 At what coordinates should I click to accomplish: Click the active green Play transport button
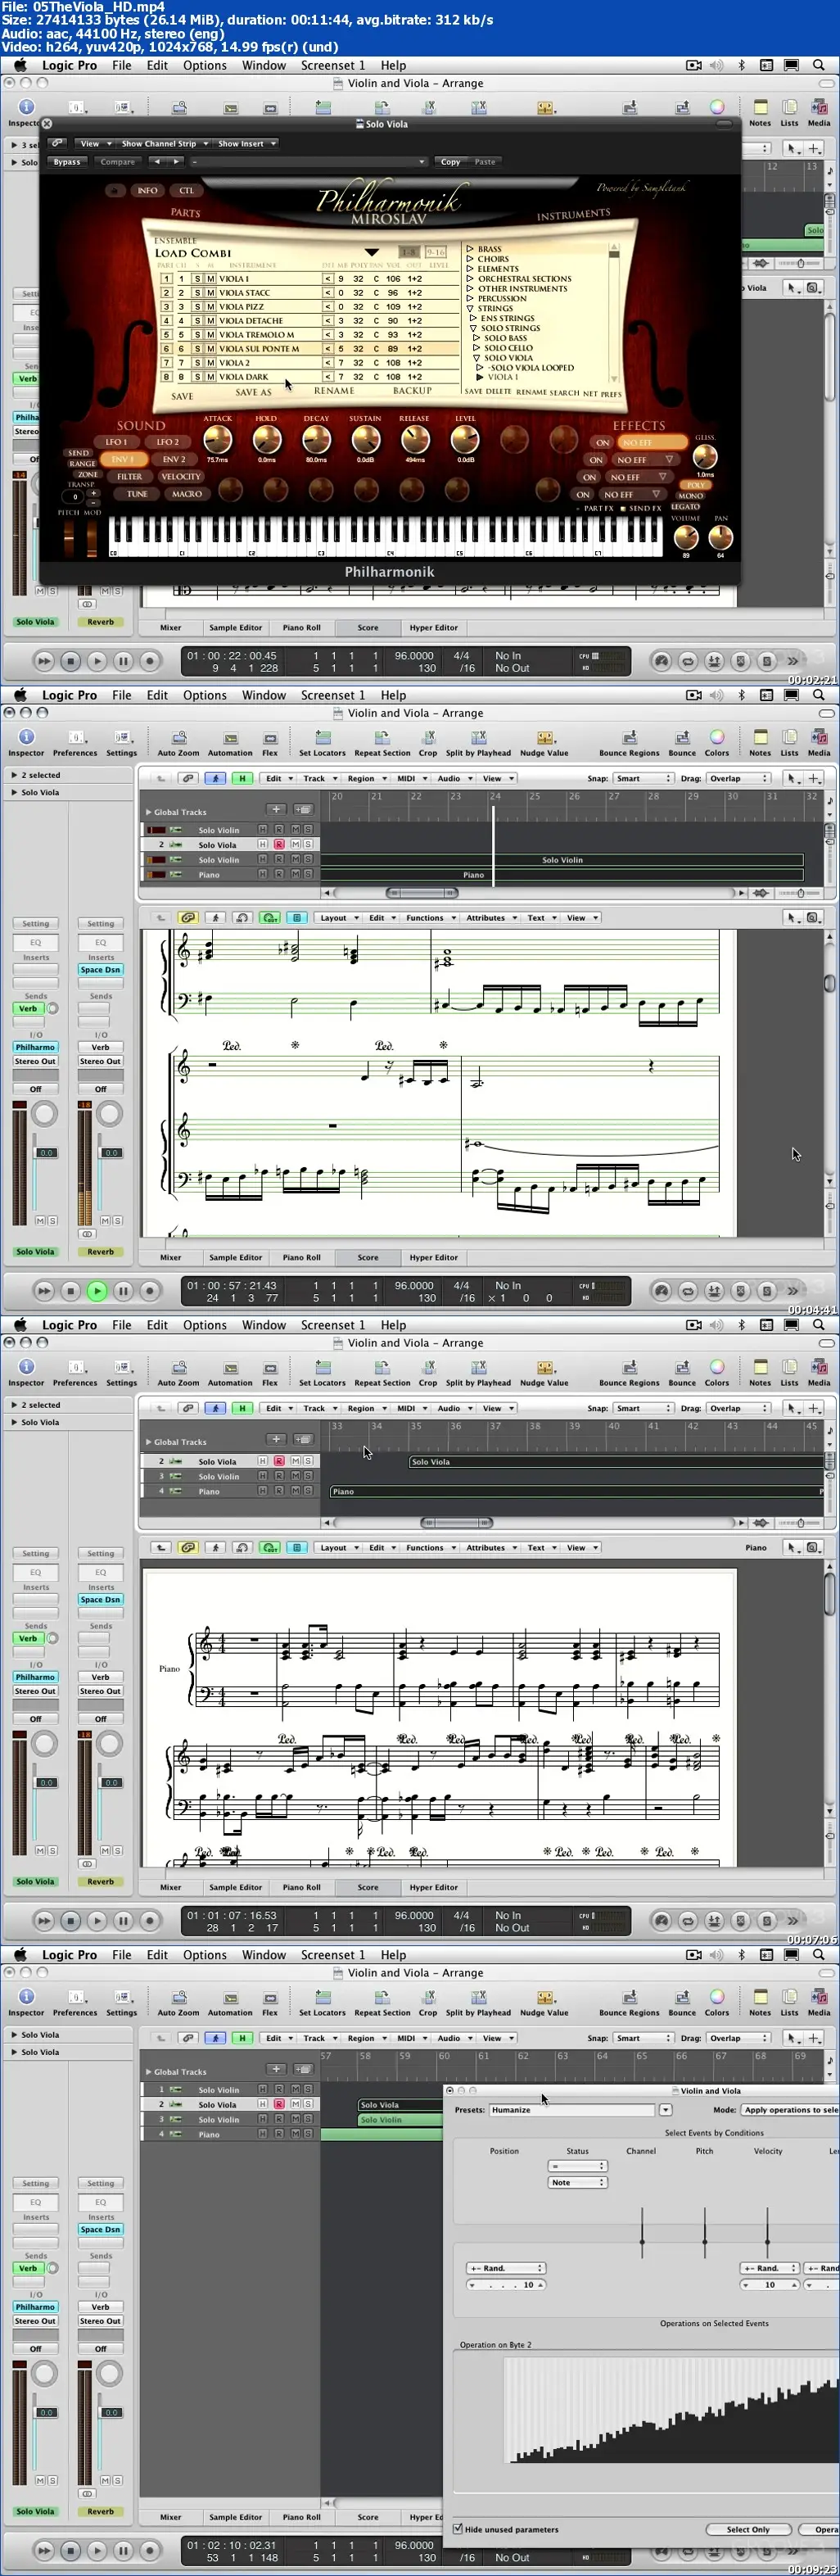[x=97, y=1291]
